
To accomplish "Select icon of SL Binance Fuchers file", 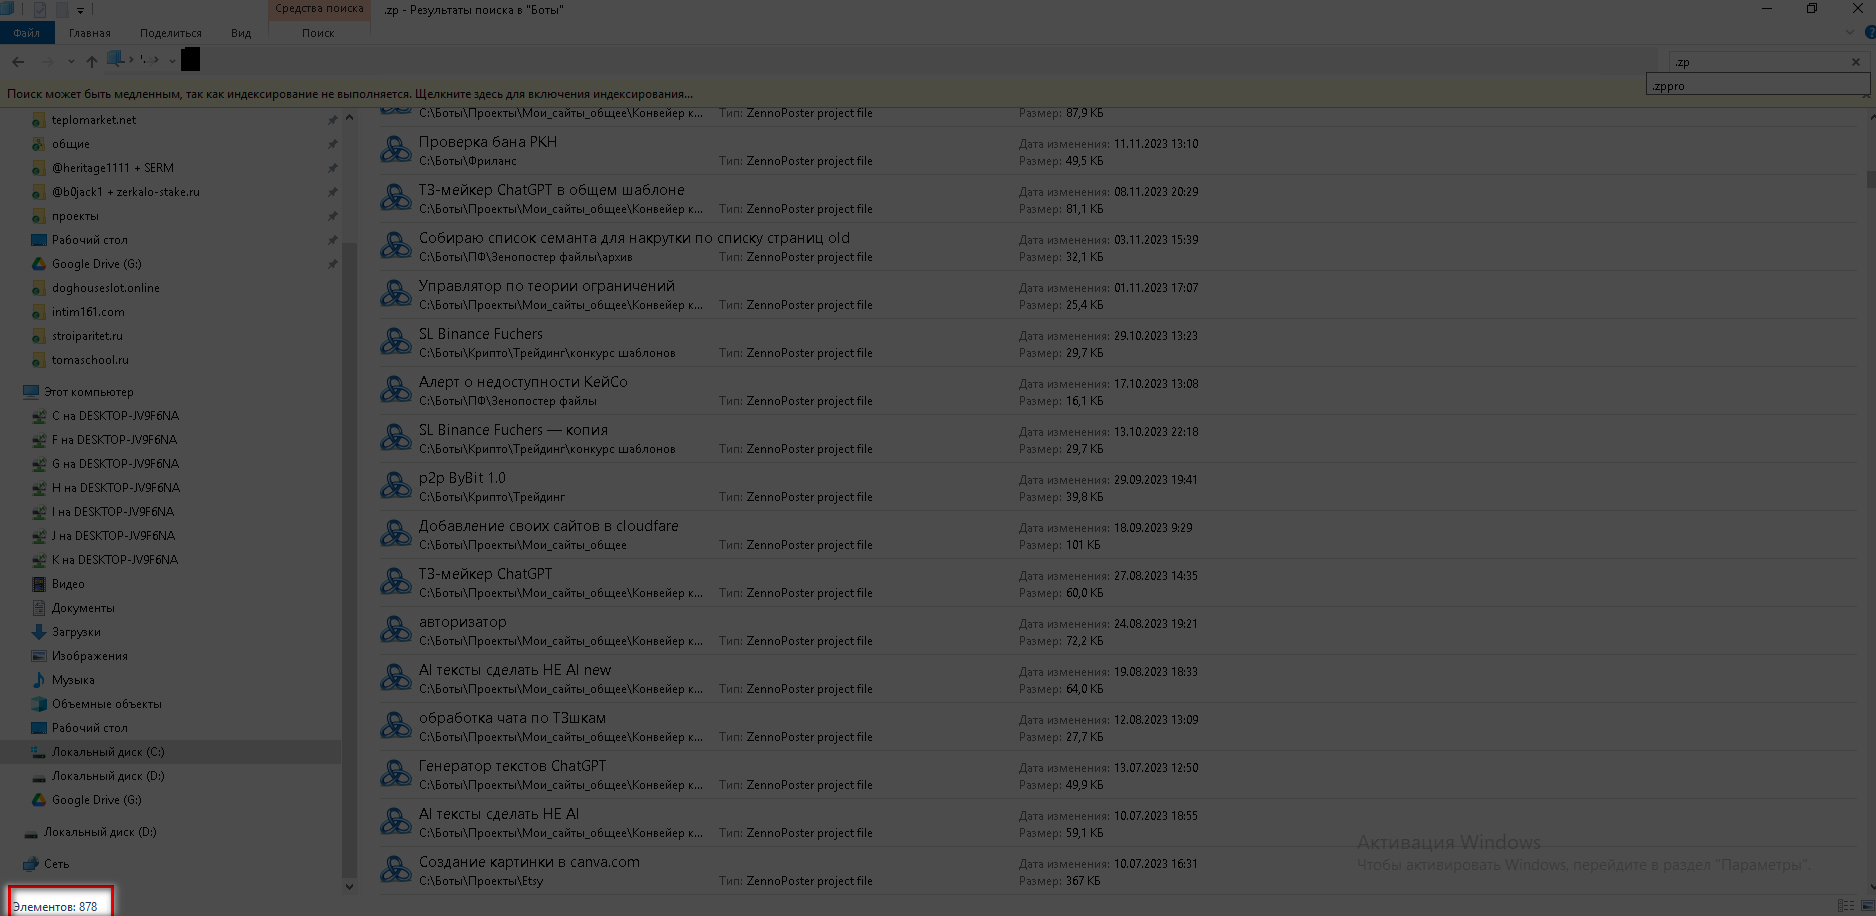I will (396, 342).
